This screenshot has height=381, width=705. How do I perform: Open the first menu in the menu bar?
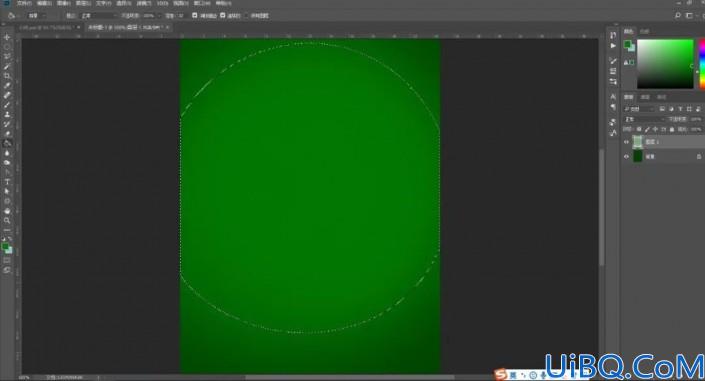coord(24,3)
